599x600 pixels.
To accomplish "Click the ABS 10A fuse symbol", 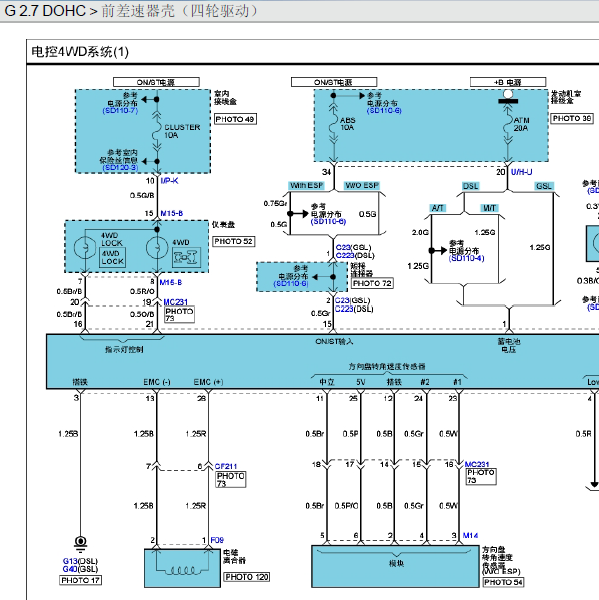I will pos(334,124).
